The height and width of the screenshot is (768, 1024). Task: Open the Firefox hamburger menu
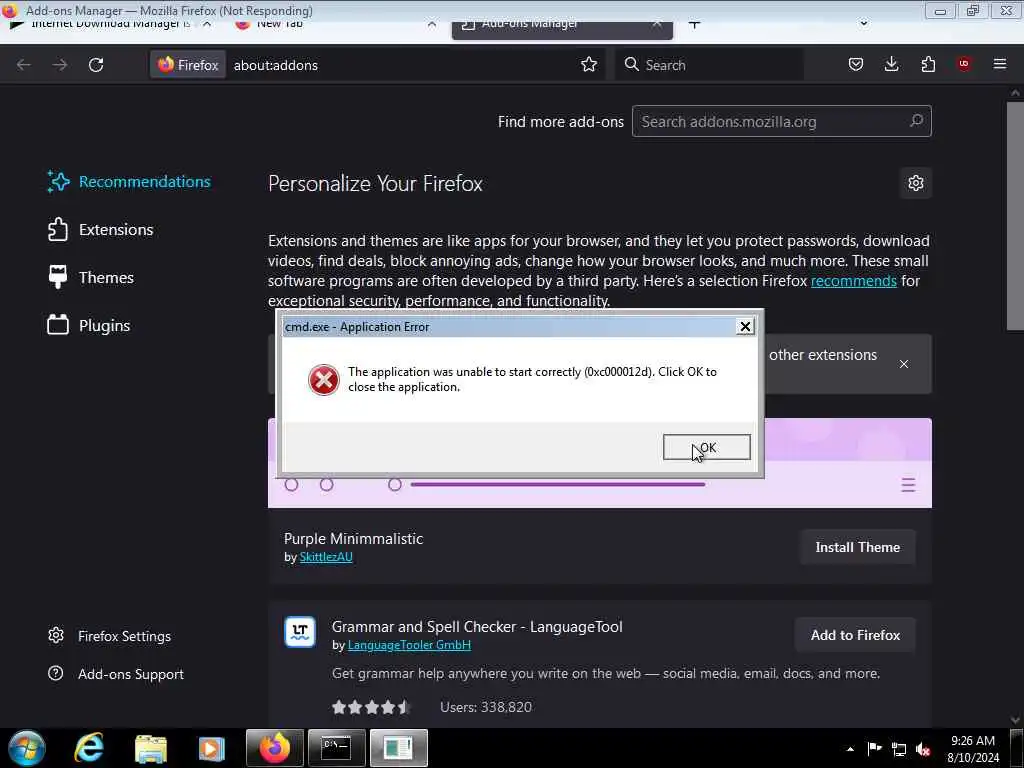click(x=1000, y=64)
